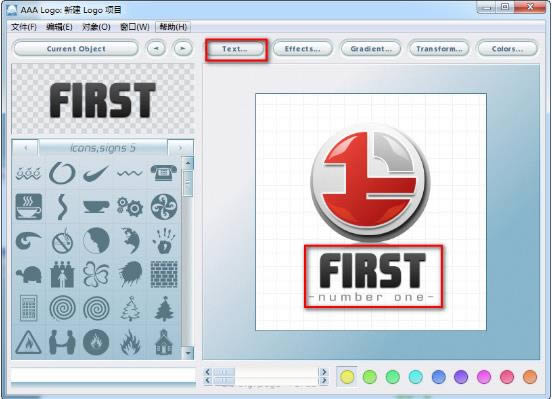552x399 pixels.
Task: Open the 文件(F) menu
Action: pyautogui.click(x=24, y=27)
